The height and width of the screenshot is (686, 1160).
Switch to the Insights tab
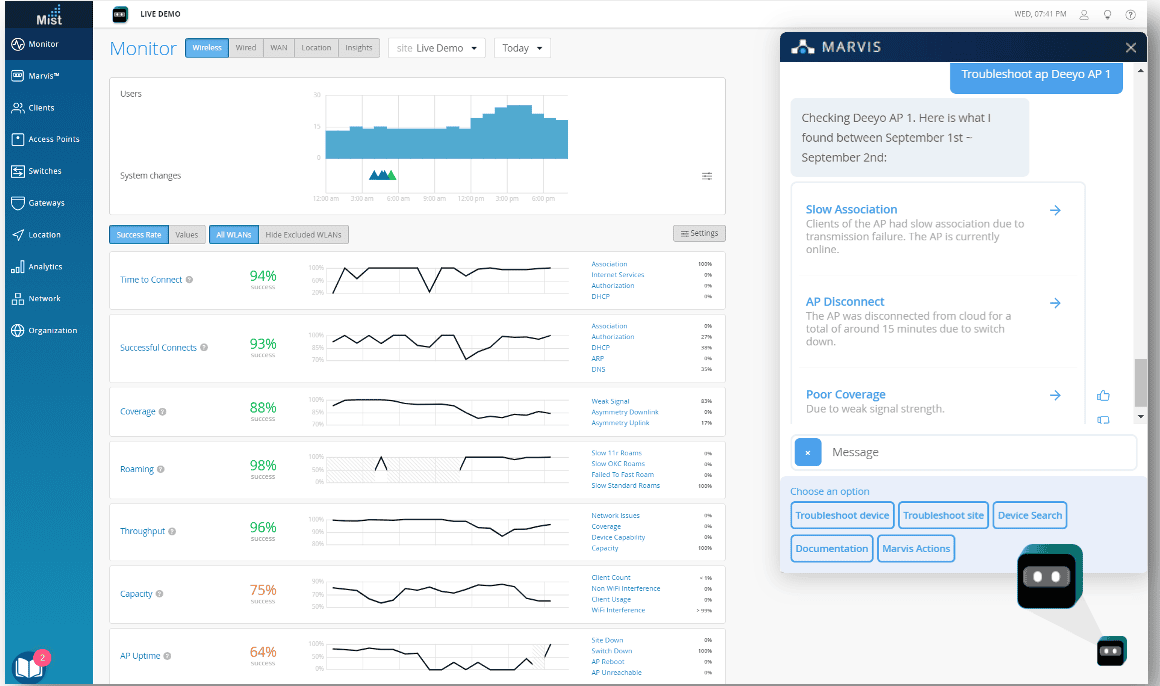pos(359,48)
